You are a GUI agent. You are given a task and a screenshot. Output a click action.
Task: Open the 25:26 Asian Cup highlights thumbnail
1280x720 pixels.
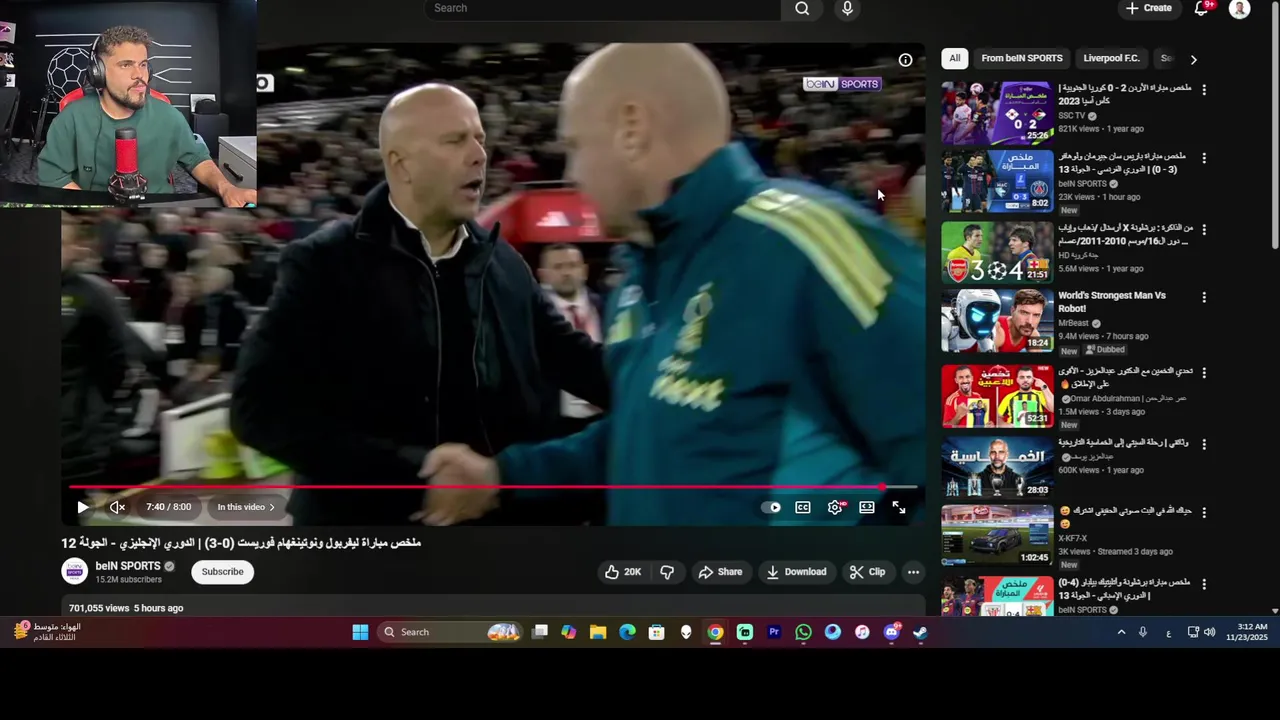997,113
